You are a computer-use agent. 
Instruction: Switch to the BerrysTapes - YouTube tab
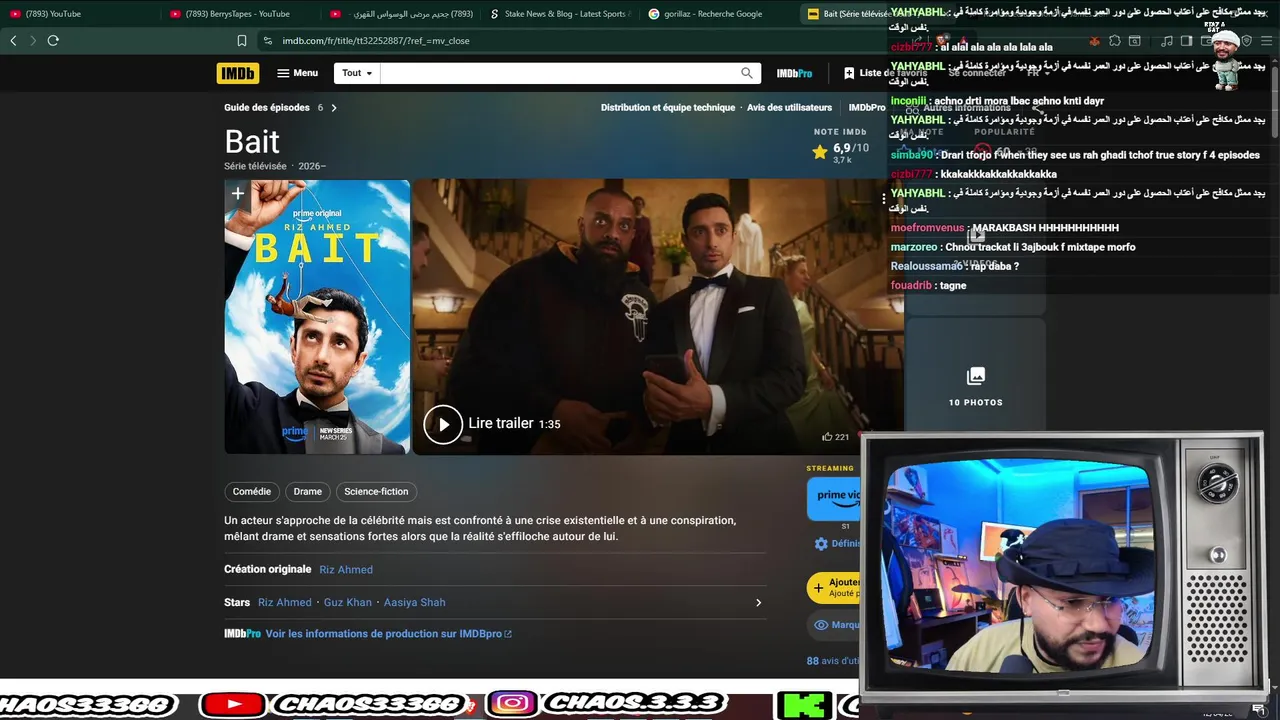pyautogui.click(x=240, y=14)
